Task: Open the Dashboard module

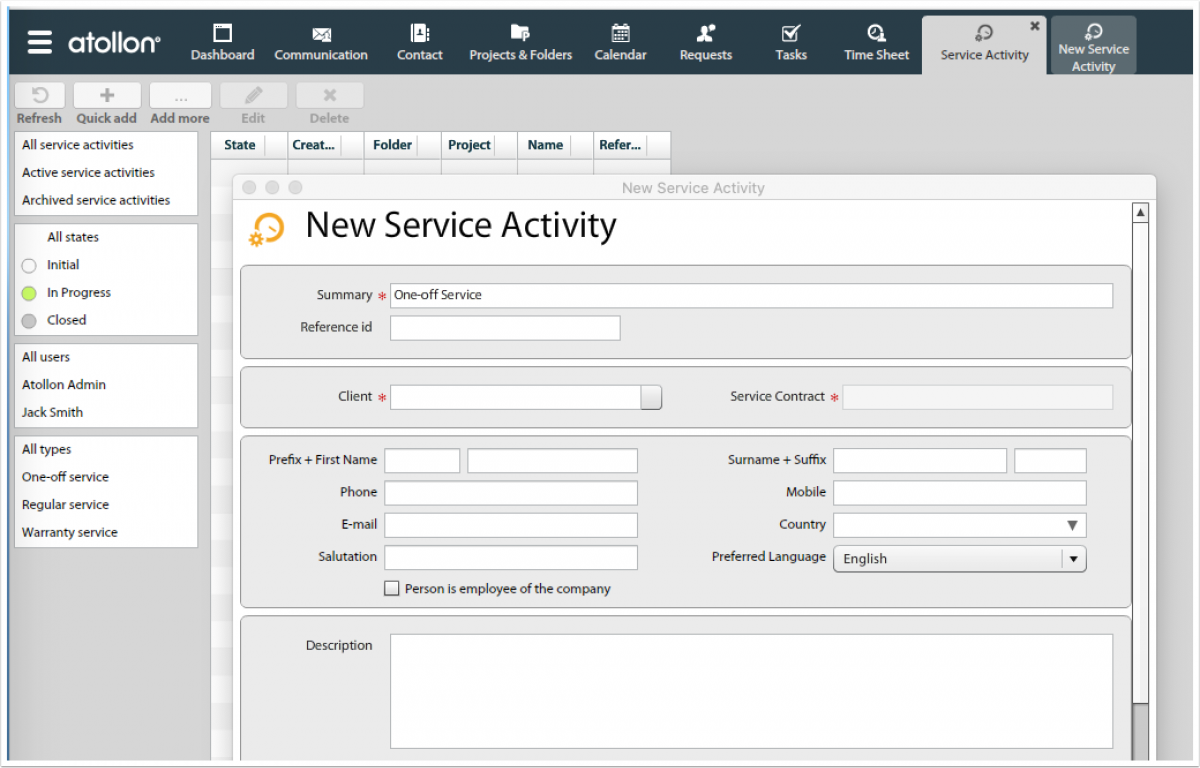Action: 222,44
